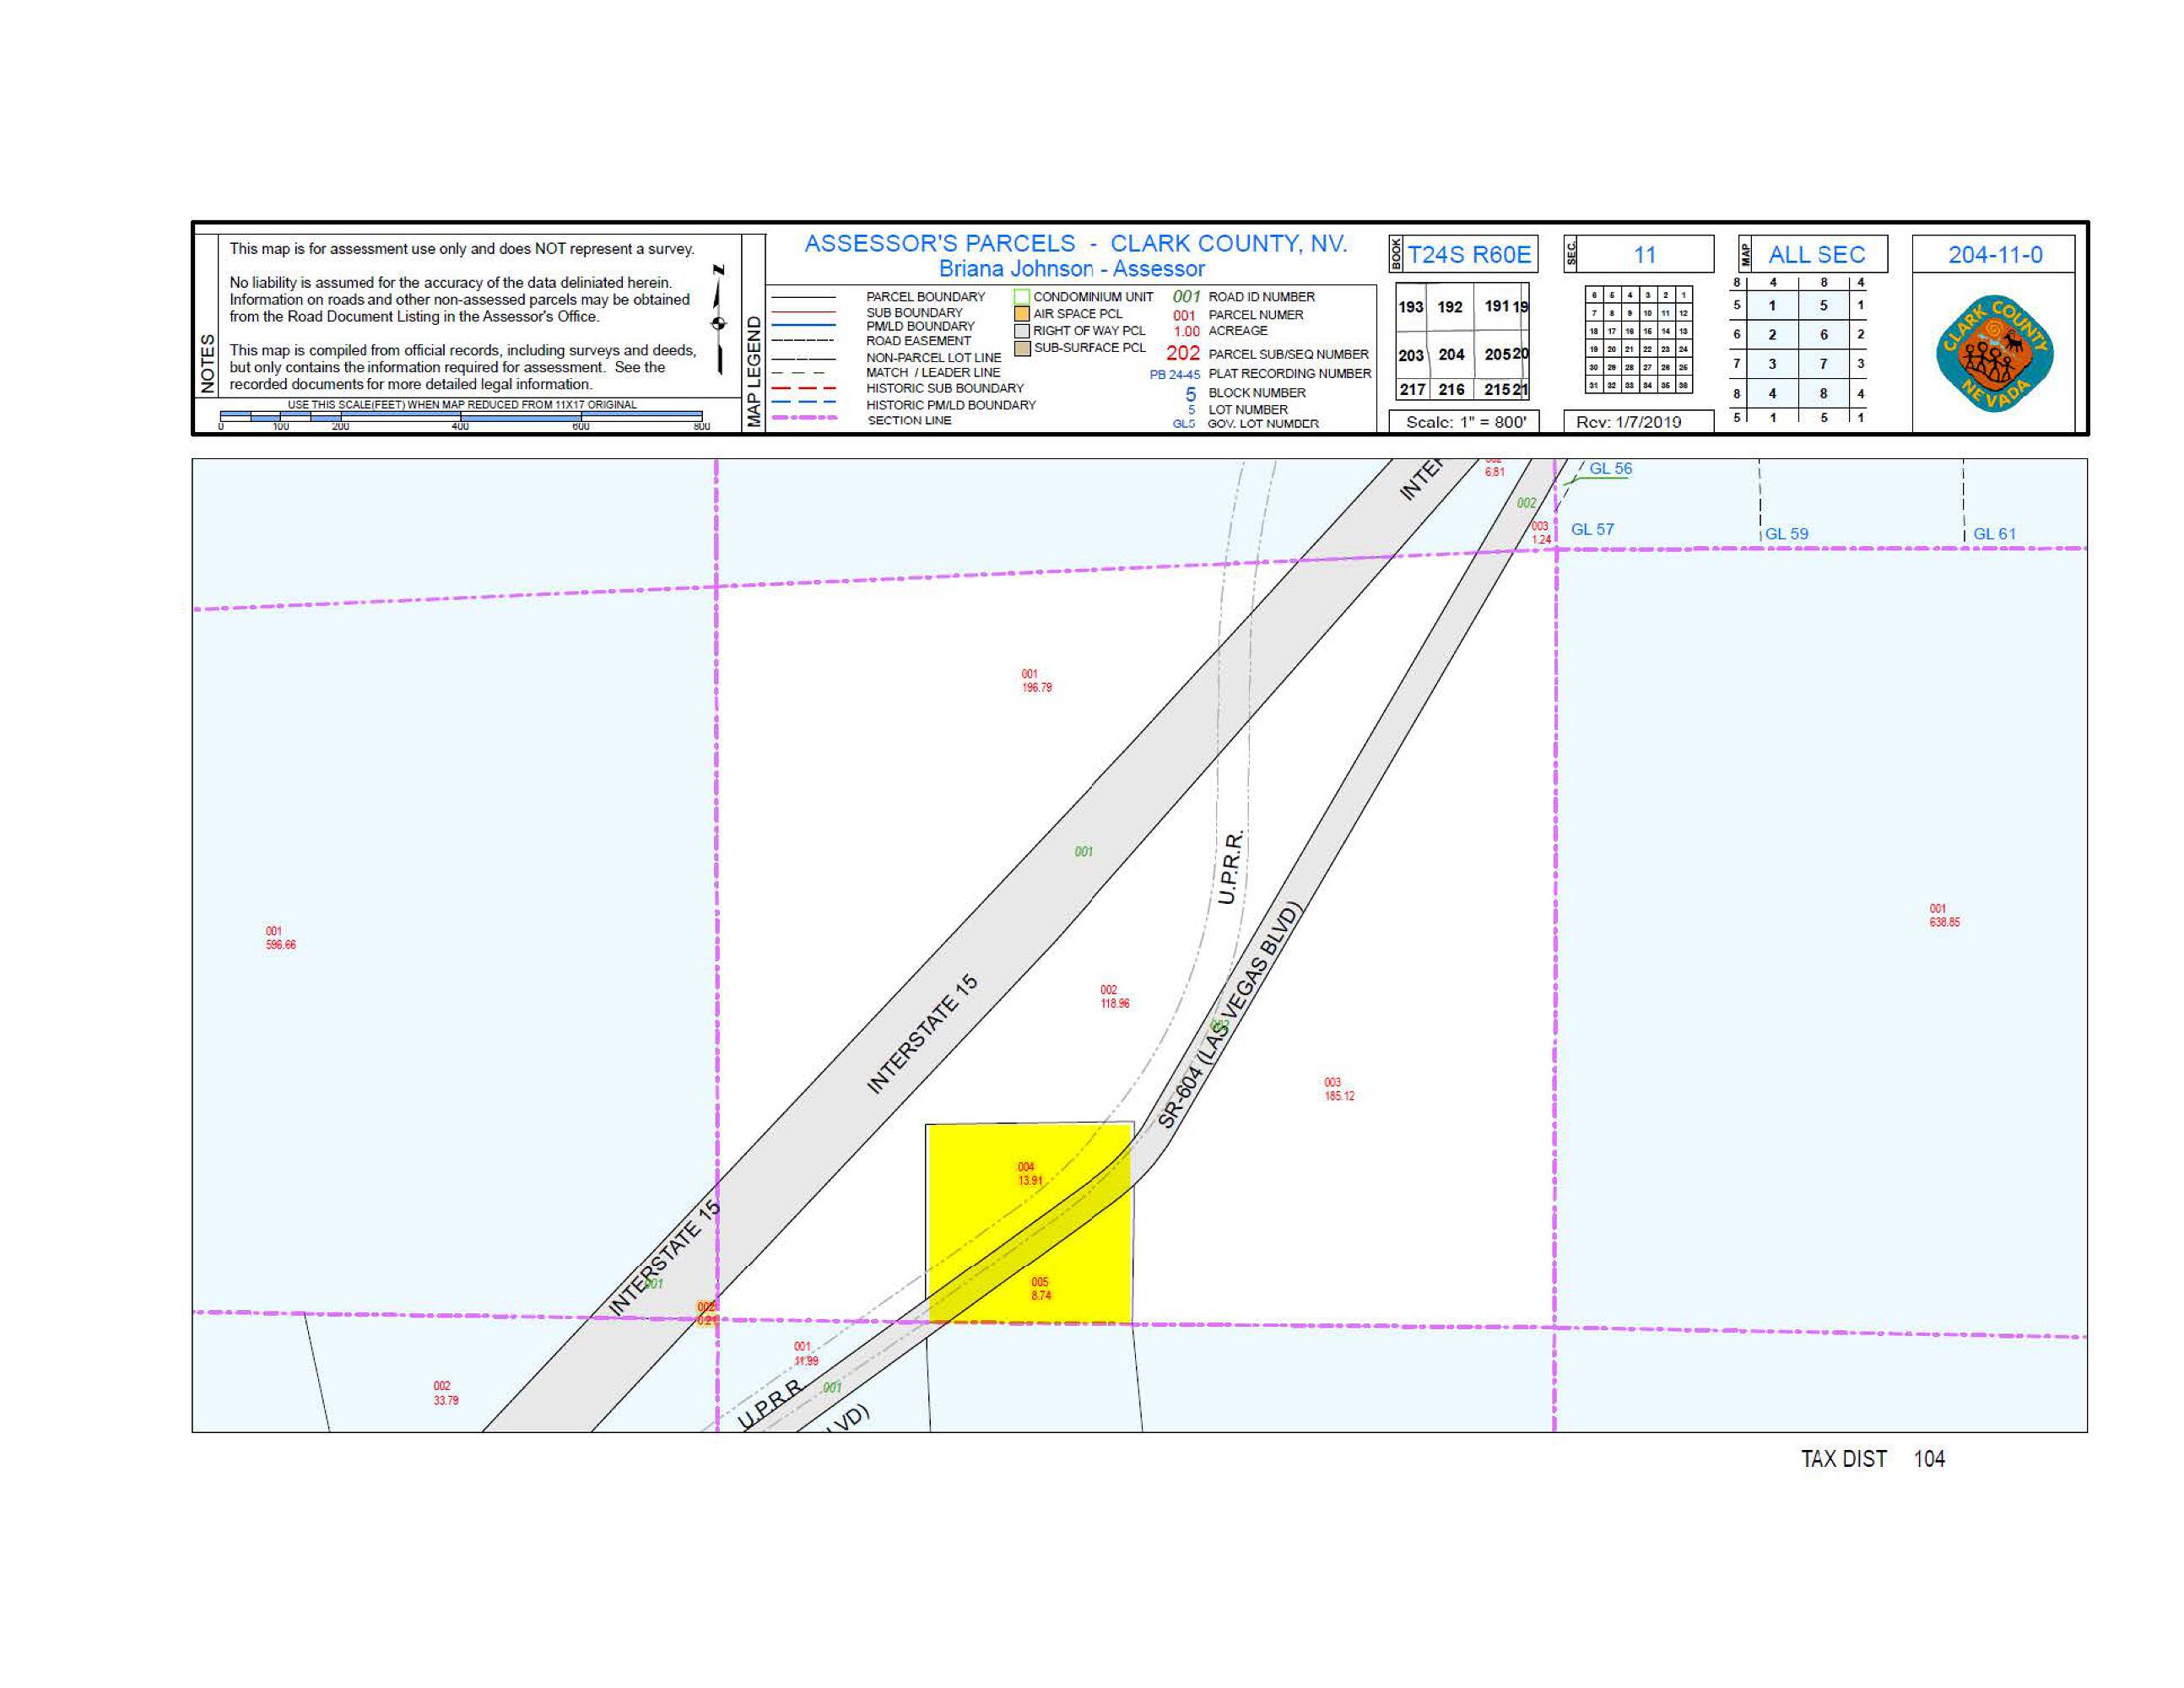The image size is (2184, 1688).
Task: Select book 204 in the book index grid
Action: point(1451,355)
